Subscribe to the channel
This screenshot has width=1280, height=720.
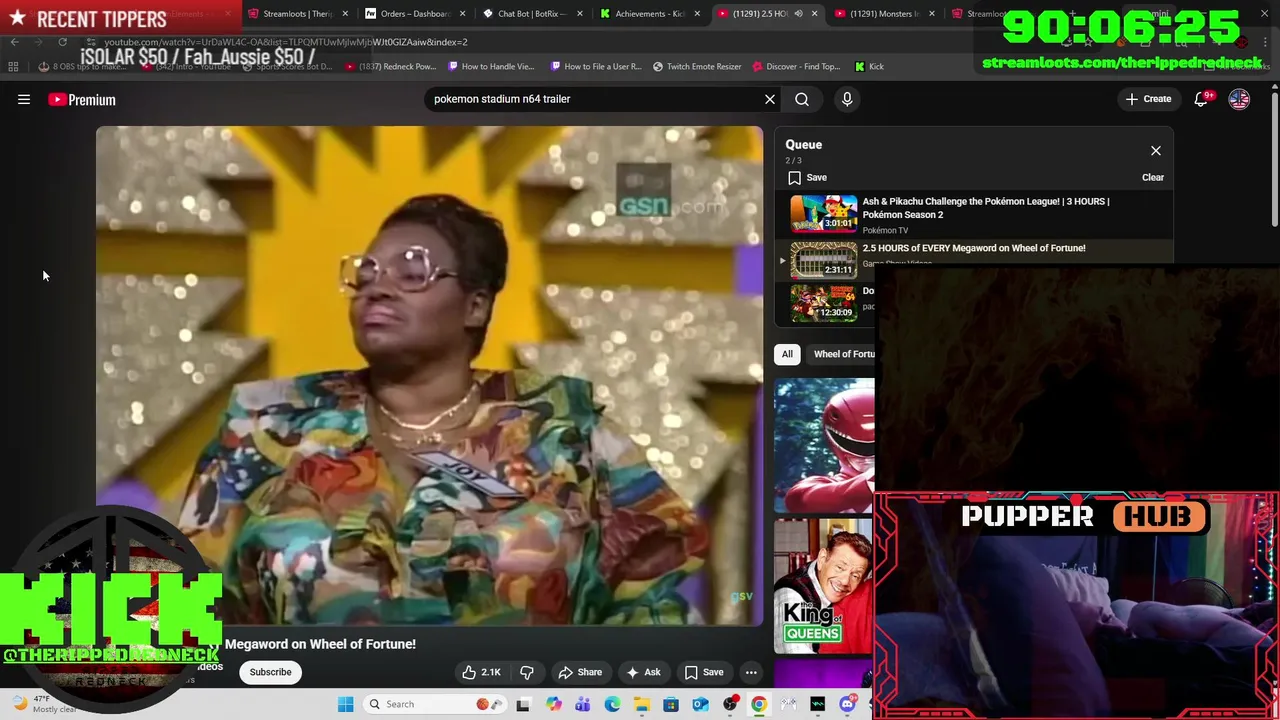(x=270, y=672)
